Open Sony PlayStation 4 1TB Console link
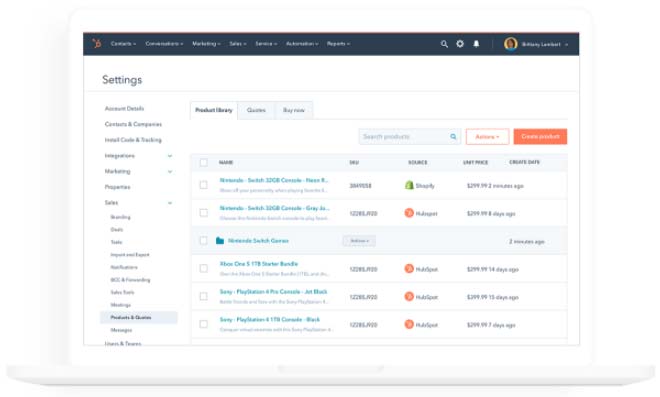 tap(269, 320)
